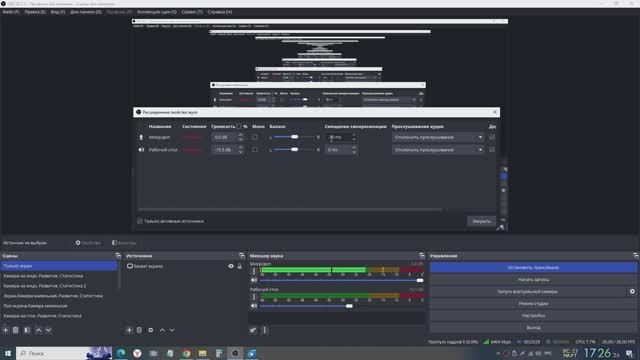
Task: Add a new source with the plus icon
Action: click(129, 330)
